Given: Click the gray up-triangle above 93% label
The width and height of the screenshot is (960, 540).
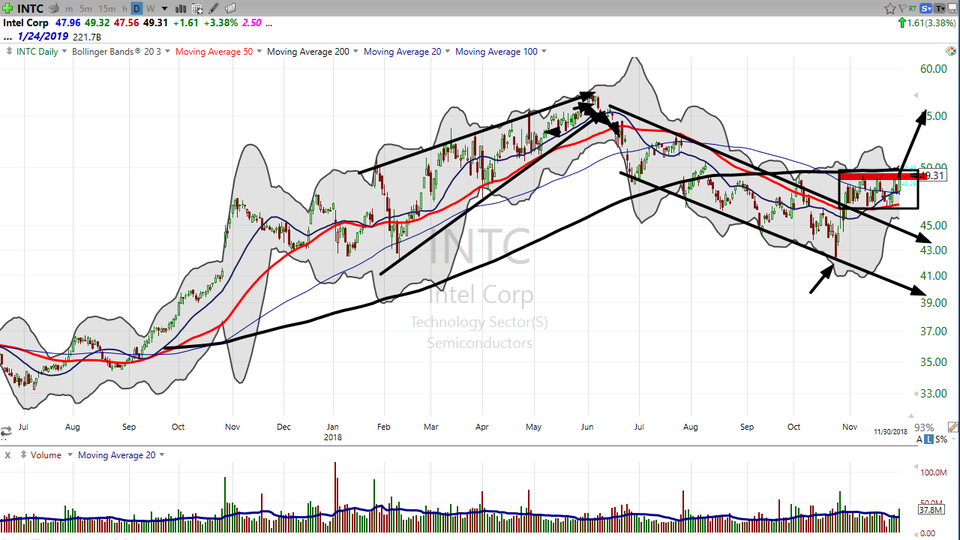Looking at the screenshot, I should tap(910, 416).
